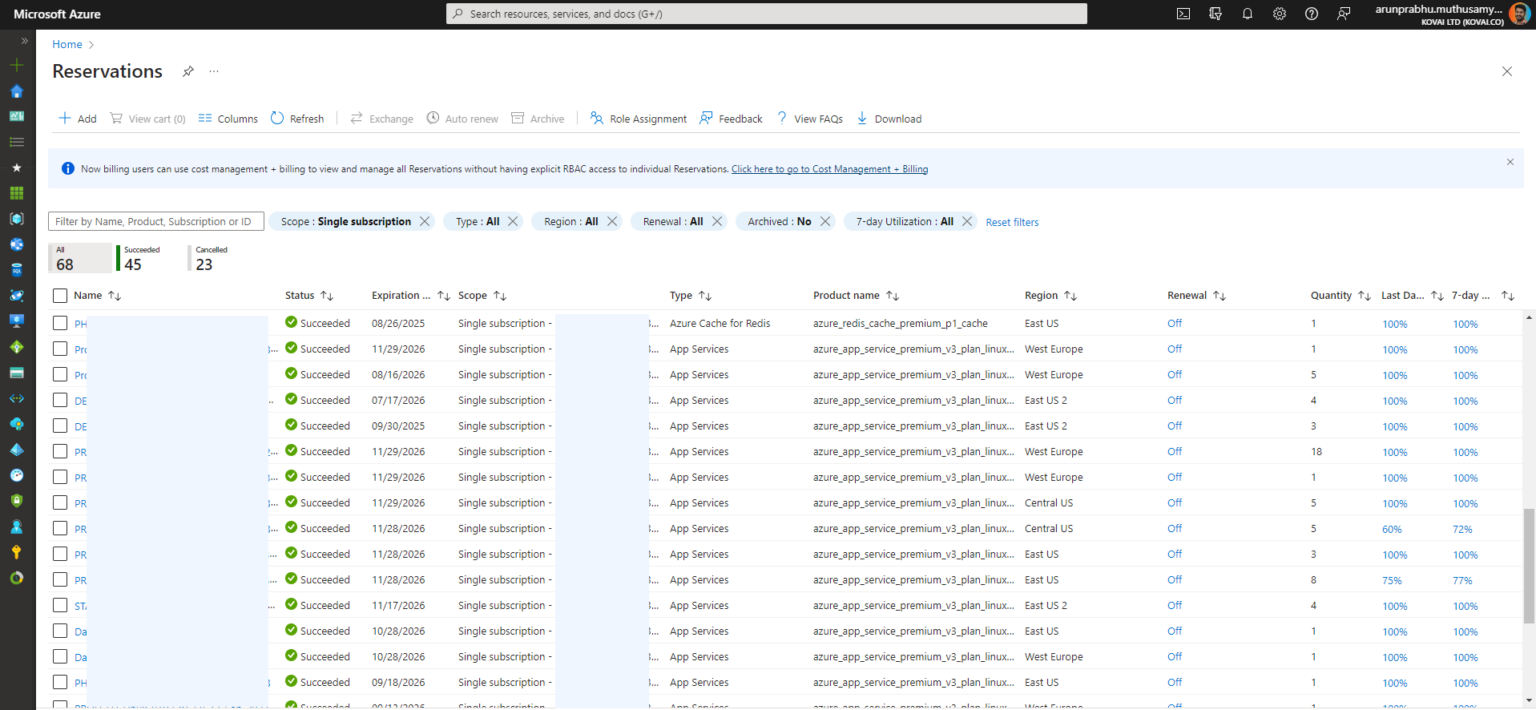Open the Feedback icon in the top bar
1536x710 pixels.
coord(1343,13)
